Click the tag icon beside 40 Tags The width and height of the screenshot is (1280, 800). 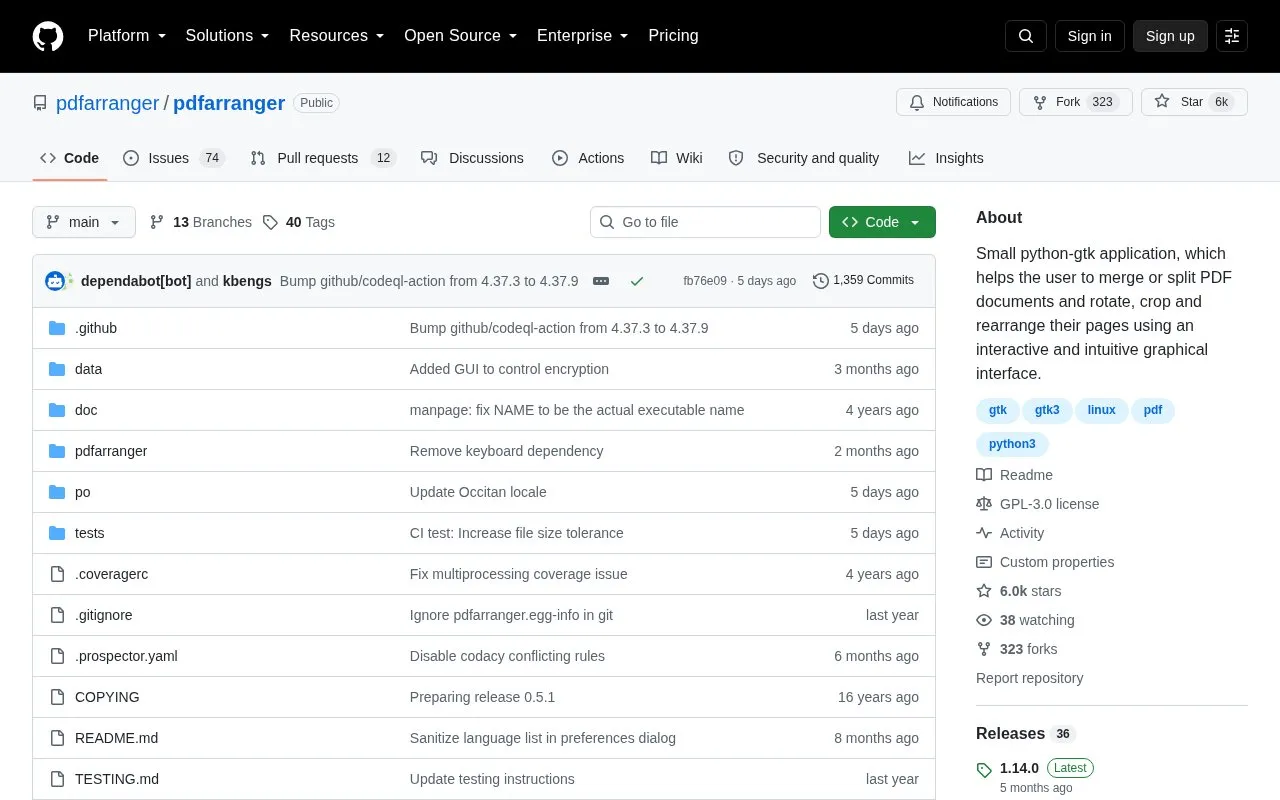coord(270,222)
